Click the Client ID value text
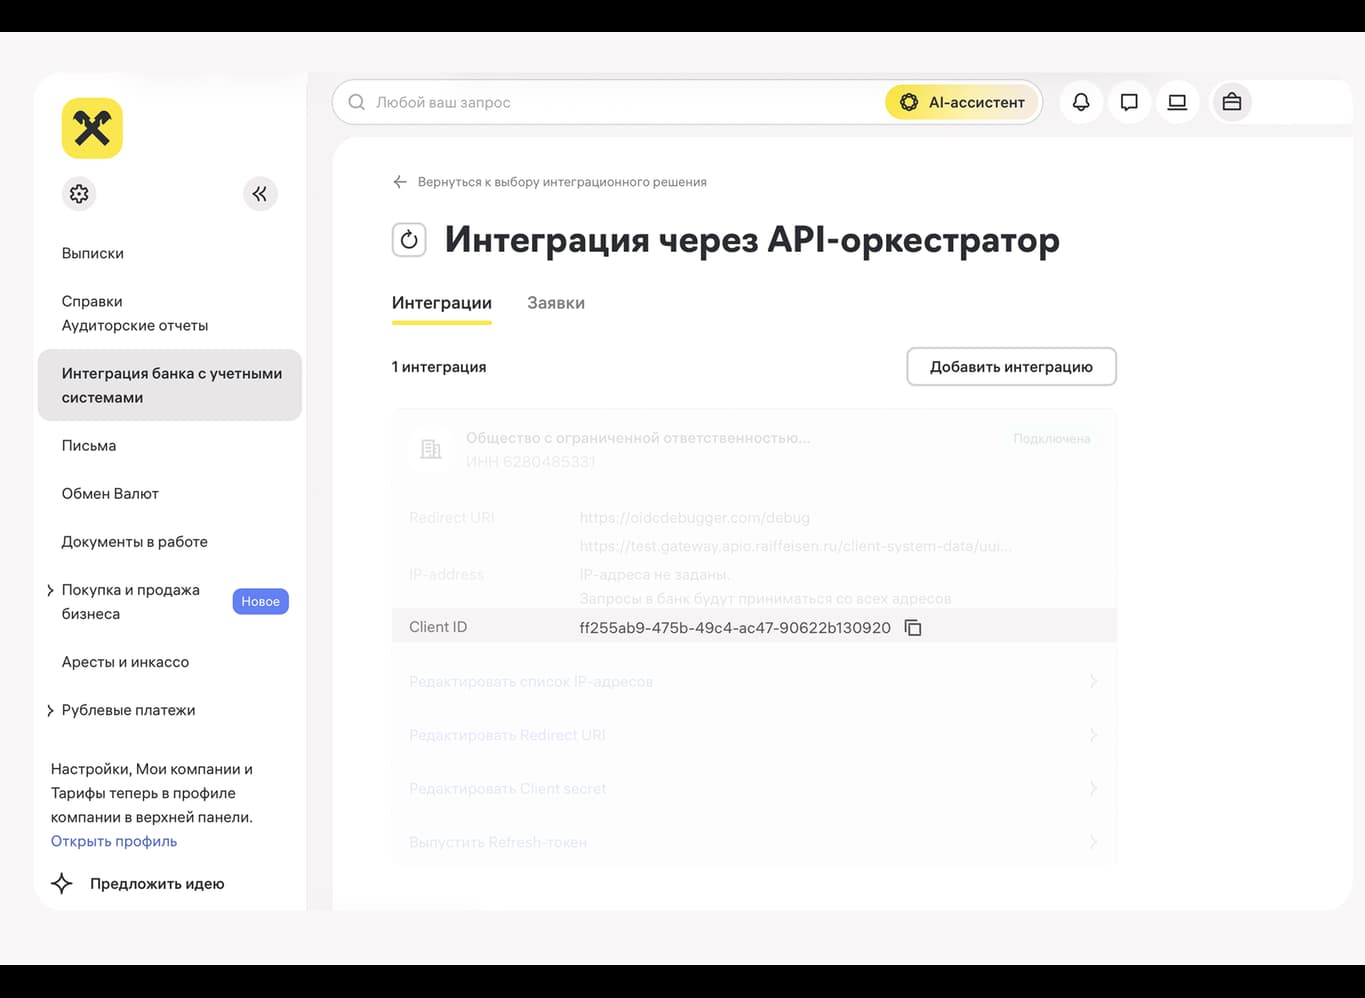Screen dimensions: 1365x998 tap(735, 627)
